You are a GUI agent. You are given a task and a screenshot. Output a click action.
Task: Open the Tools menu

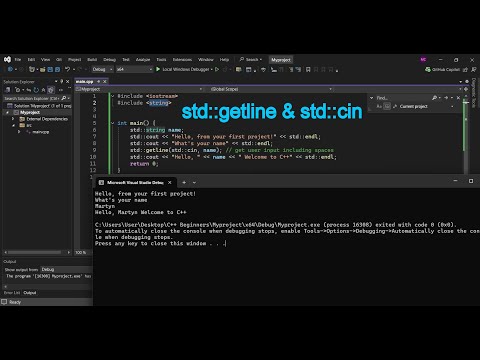click(161, 60)
